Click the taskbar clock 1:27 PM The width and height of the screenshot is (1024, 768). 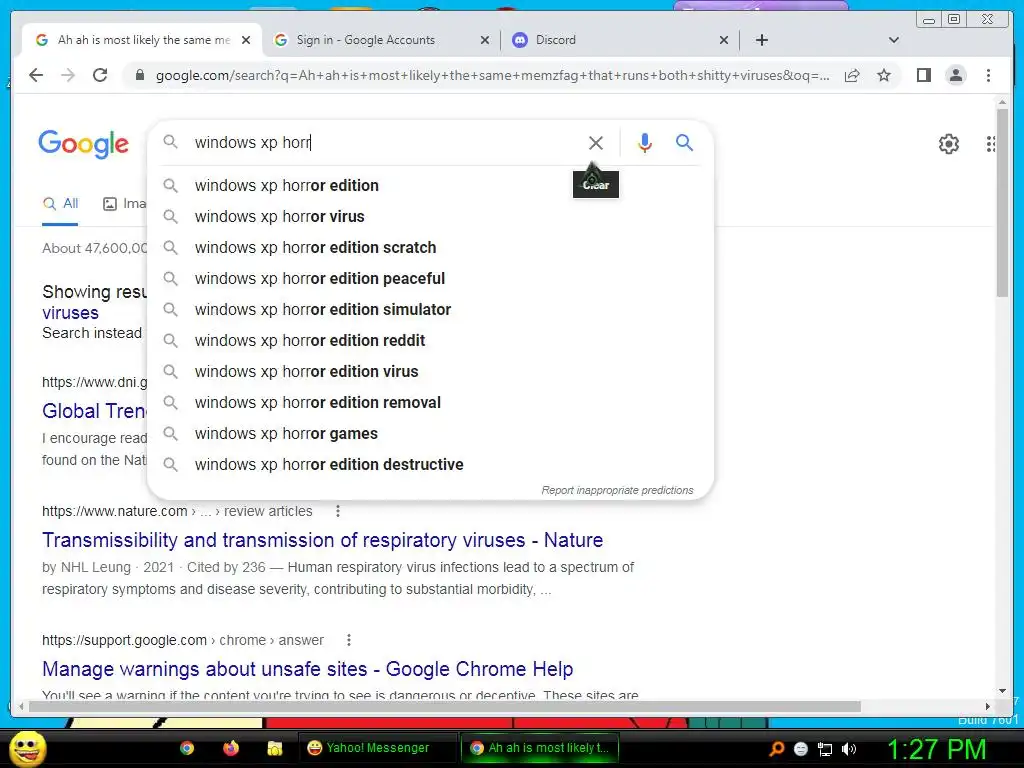(936, 749)
